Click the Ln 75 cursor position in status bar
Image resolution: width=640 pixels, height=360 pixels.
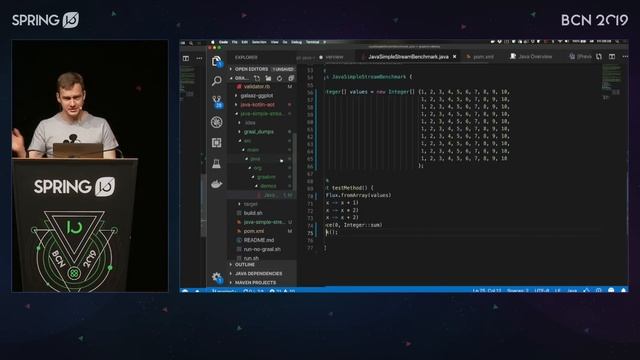click(487, 291)
